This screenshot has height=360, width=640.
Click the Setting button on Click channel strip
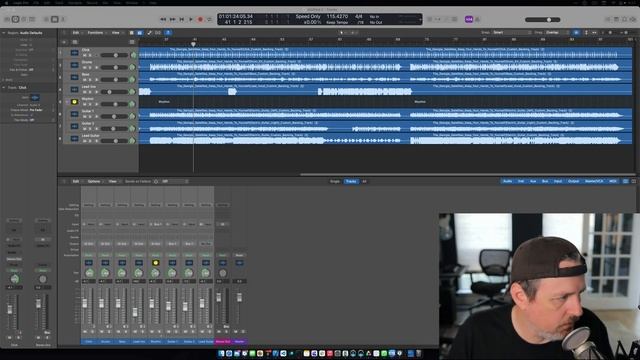tap(89, 205)
